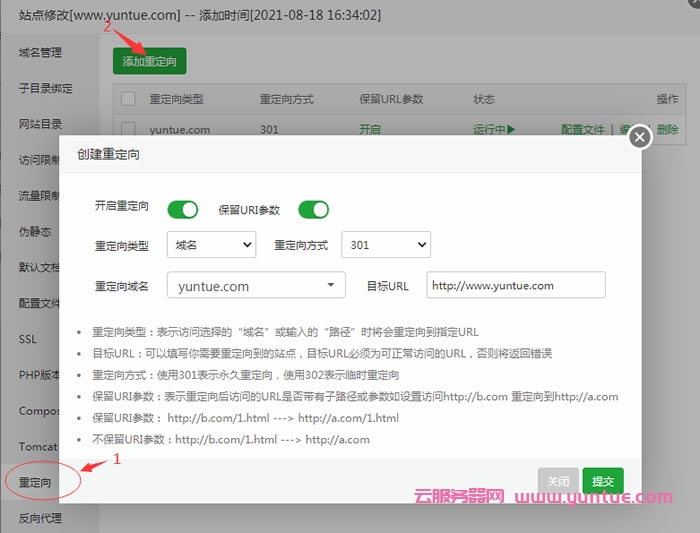Open the 域名管理 sidebar tab
The height and width of the screenshot is (533, 700).
click(40, 52)
